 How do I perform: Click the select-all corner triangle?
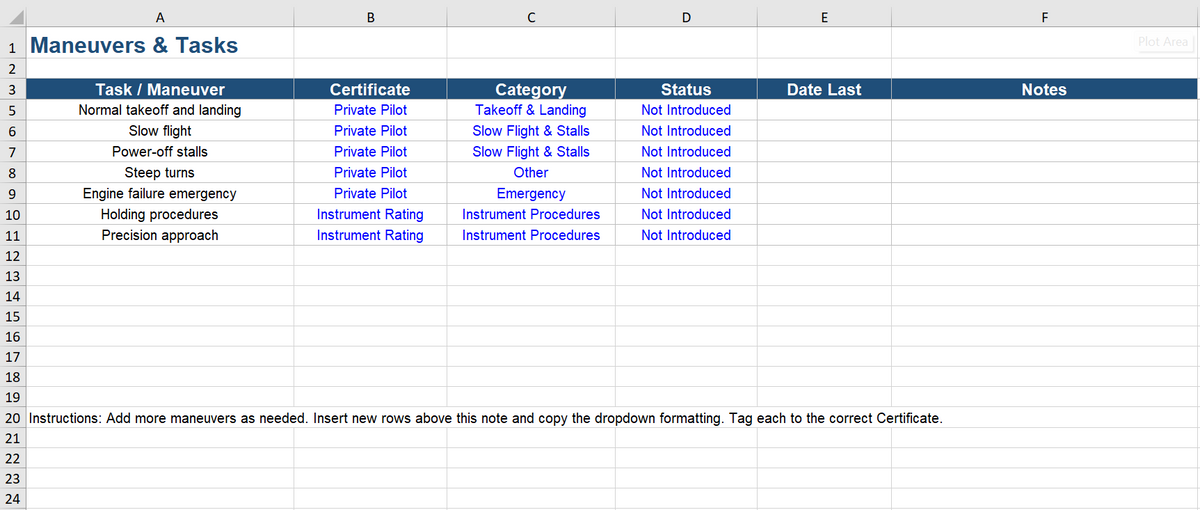tap(14, 15)
